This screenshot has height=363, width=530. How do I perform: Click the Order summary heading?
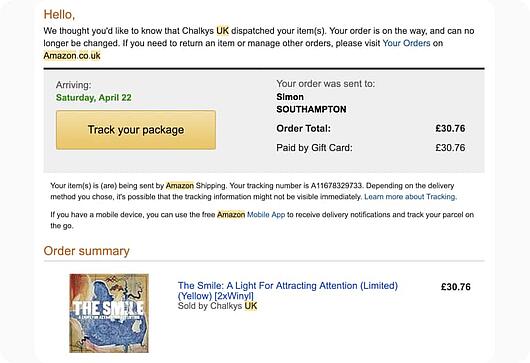click(x=87, y=251)
